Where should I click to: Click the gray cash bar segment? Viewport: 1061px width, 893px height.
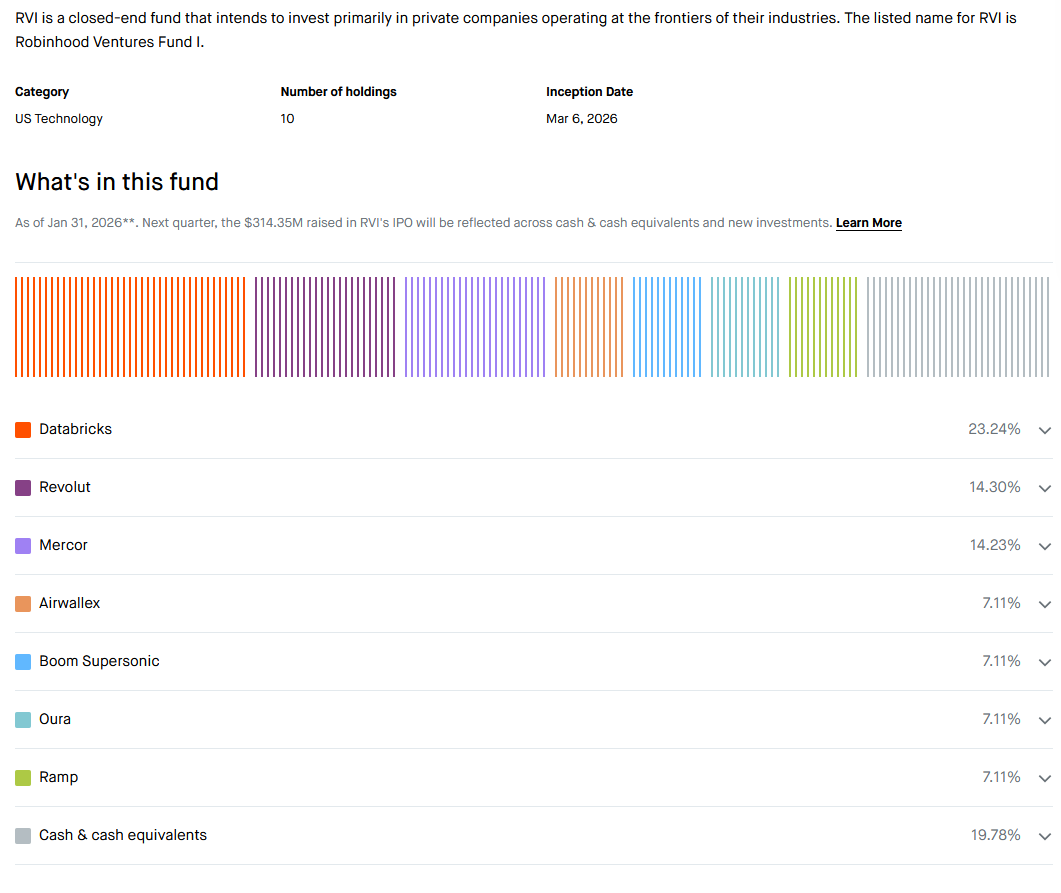[958, 327]
